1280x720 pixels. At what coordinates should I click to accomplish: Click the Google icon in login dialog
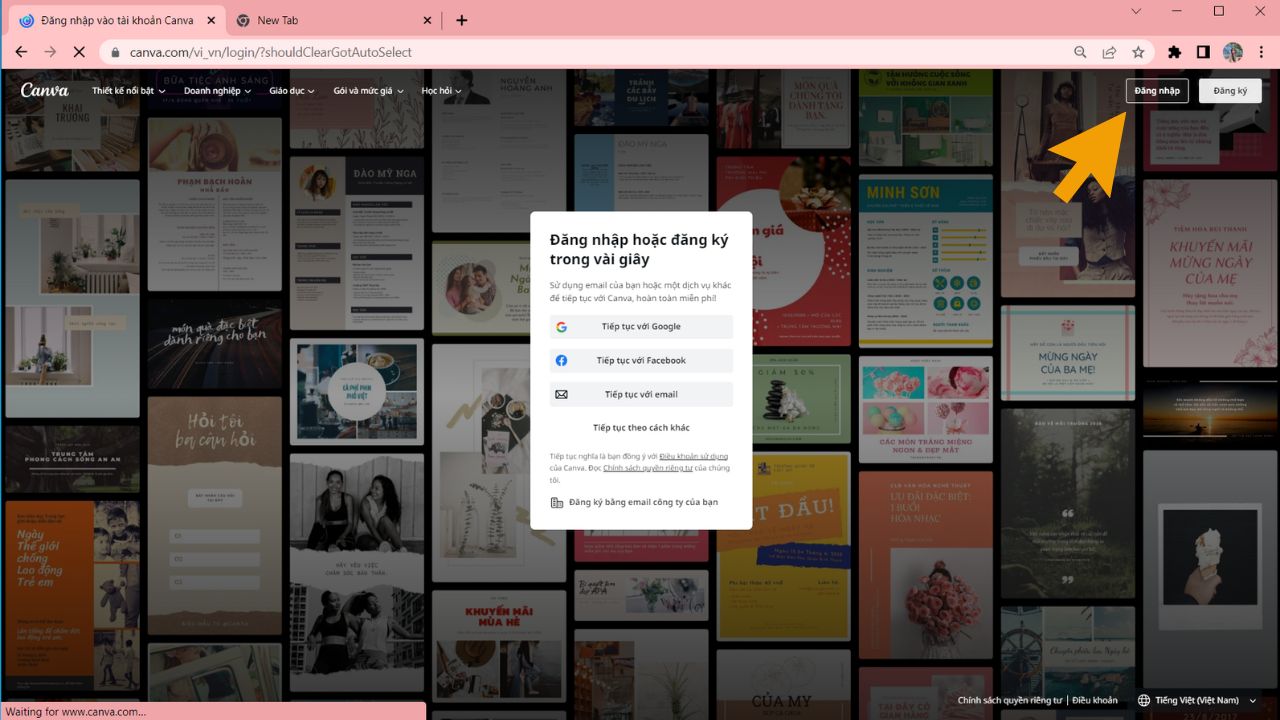562,327
